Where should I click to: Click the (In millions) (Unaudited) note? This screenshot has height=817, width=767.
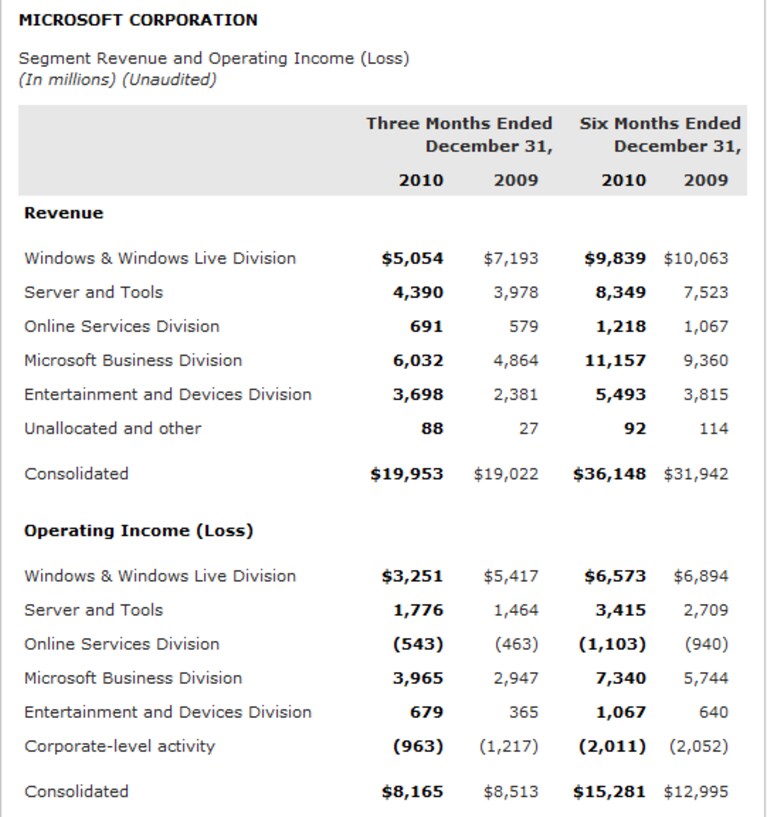pyautogui.click(x=118, y=80)
